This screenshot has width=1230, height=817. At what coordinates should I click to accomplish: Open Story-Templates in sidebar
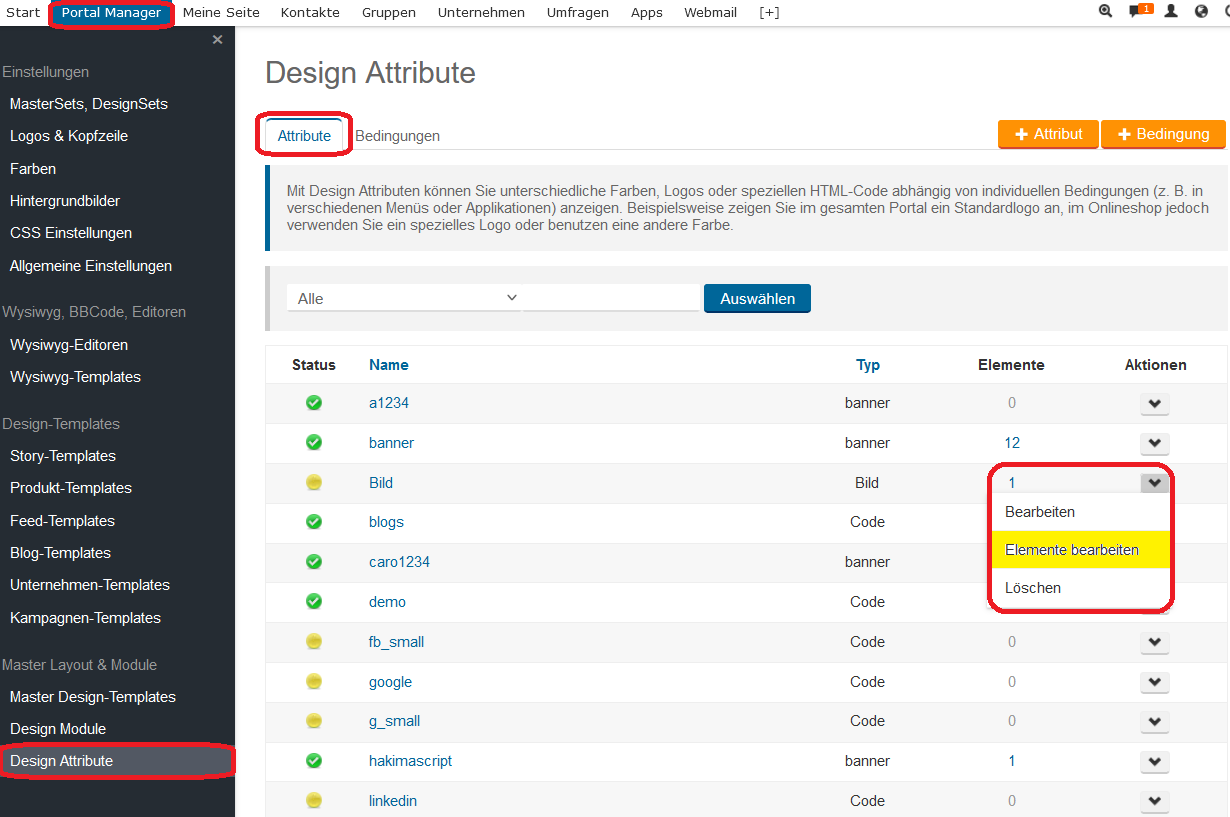point(63,456)
